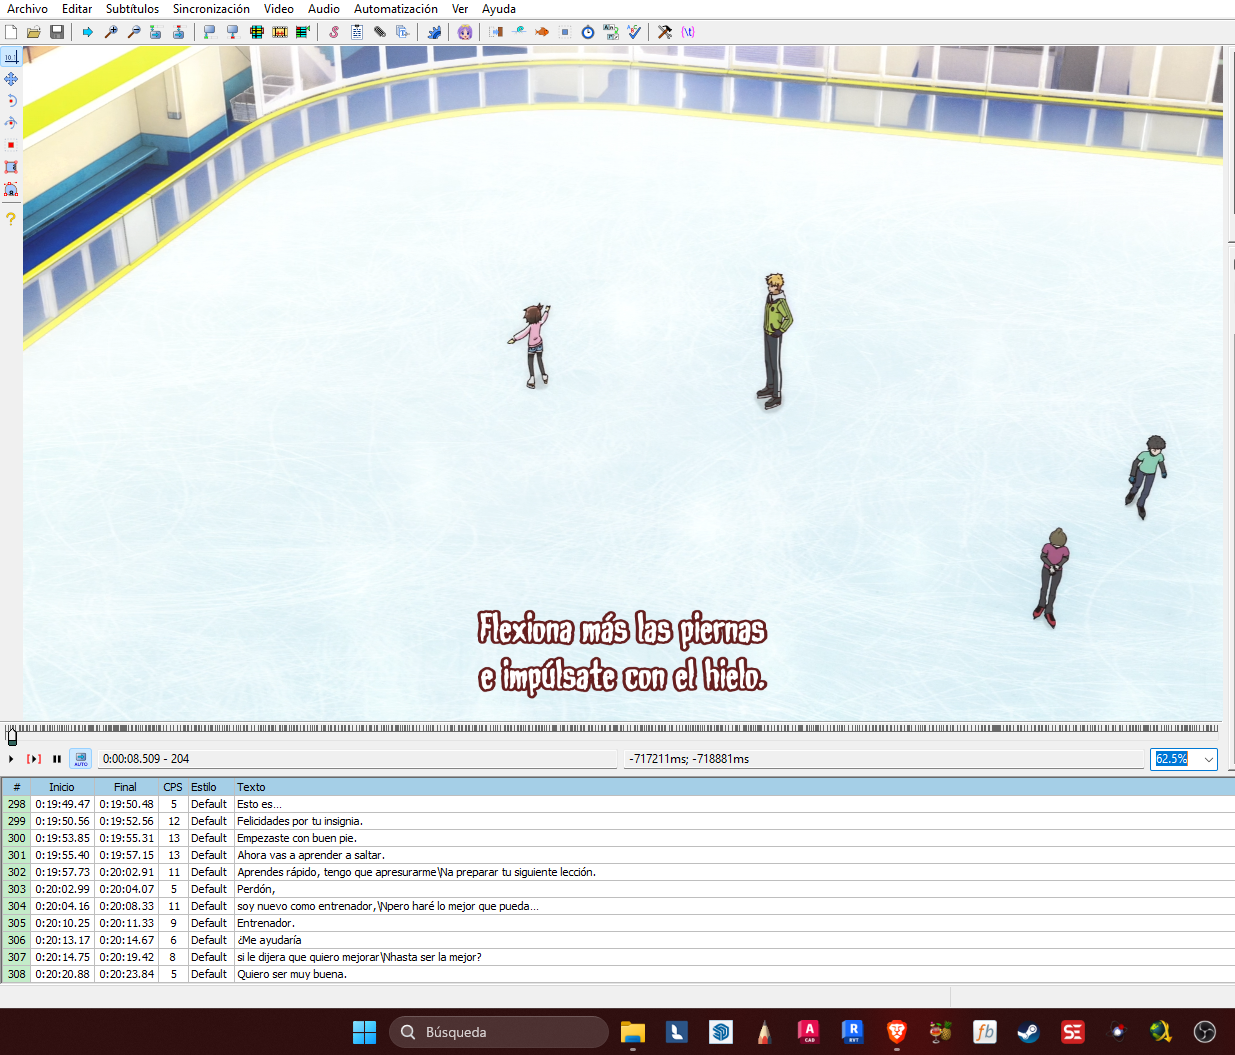
Task: Play the current subtitle line
Action: pyautogui.click(x=34, y=759)
